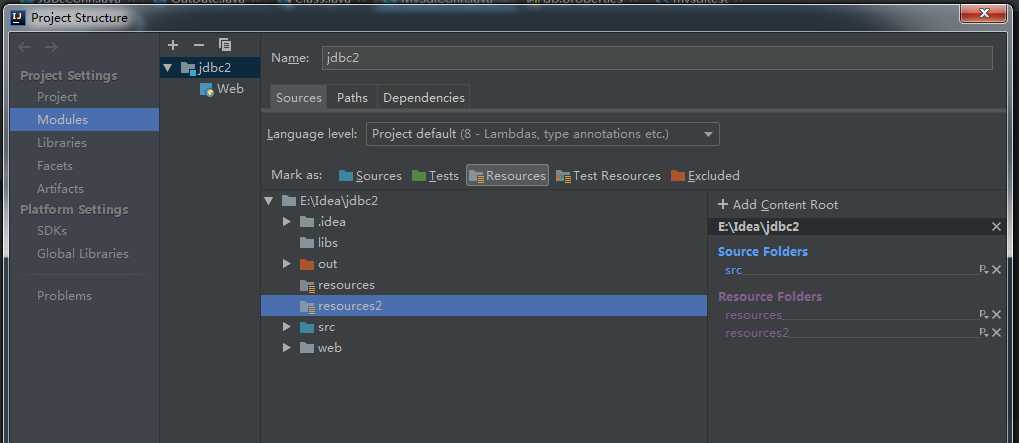Click the module Name input field

point(657,58)
